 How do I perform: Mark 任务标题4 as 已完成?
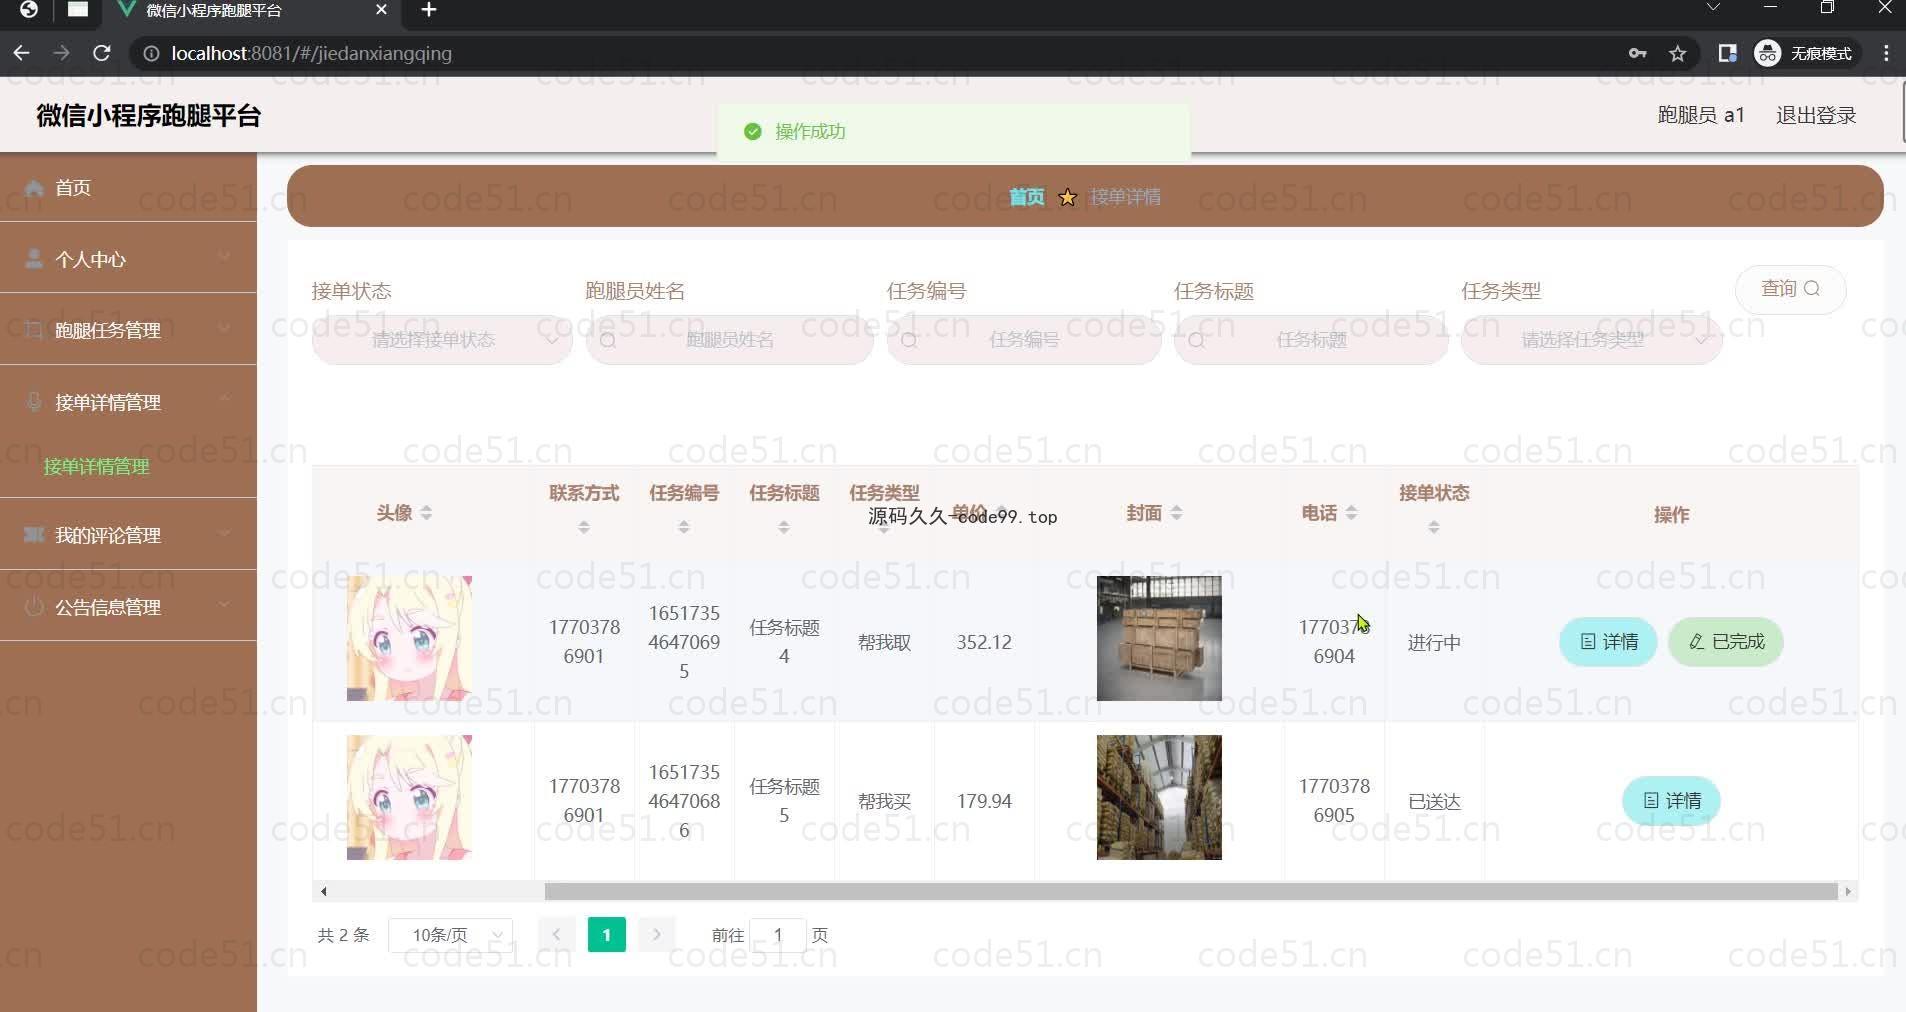point(1726,642)
